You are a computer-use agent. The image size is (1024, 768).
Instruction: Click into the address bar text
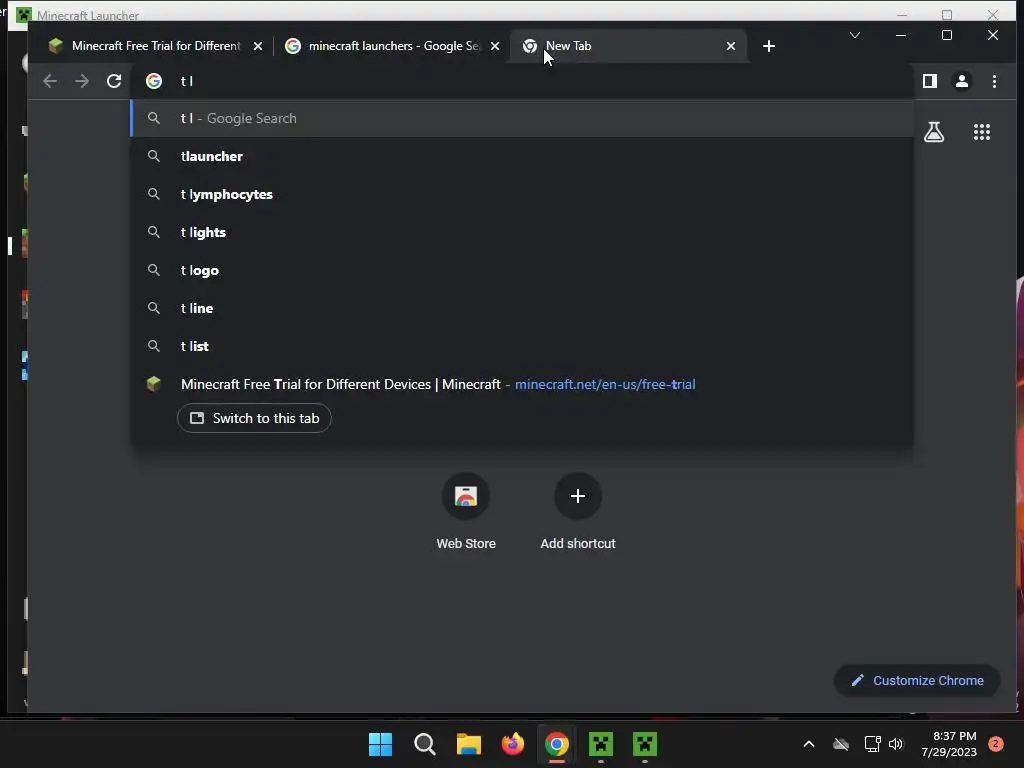(522, 81)
